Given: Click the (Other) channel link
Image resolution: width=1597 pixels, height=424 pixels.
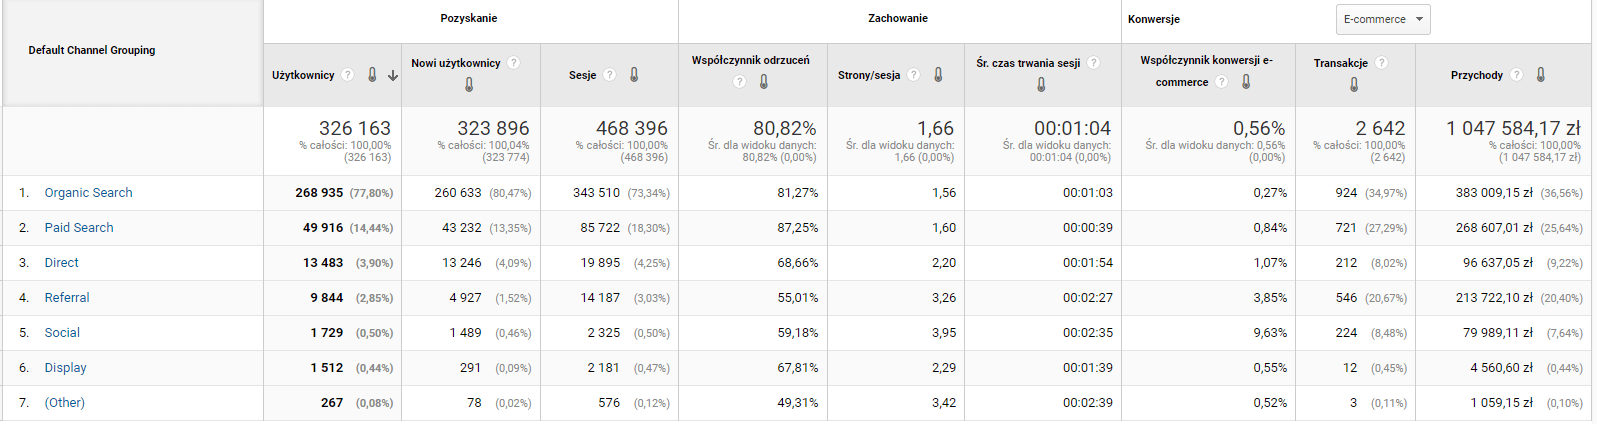Looking at the screenshot, I should (x=64, y=403).
